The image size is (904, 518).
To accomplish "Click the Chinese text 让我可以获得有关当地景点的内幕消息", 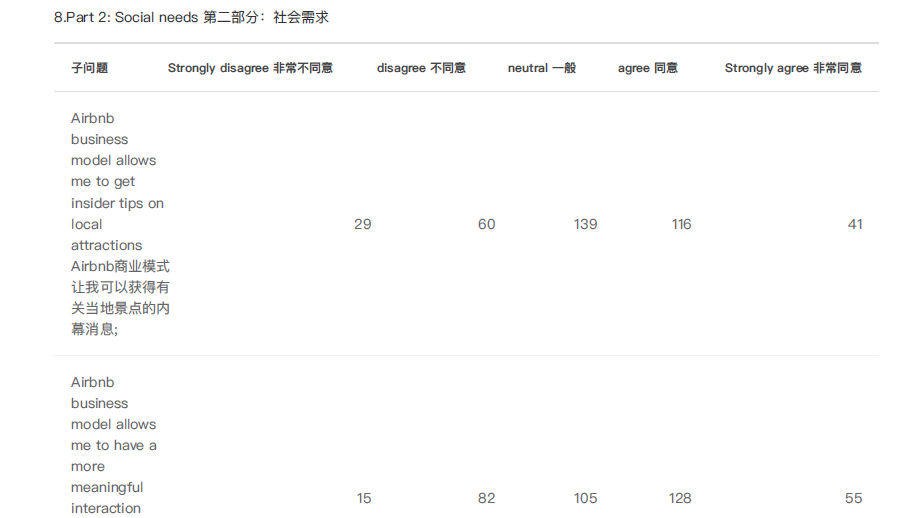I will pyautogui.click(x=120, y=297).
